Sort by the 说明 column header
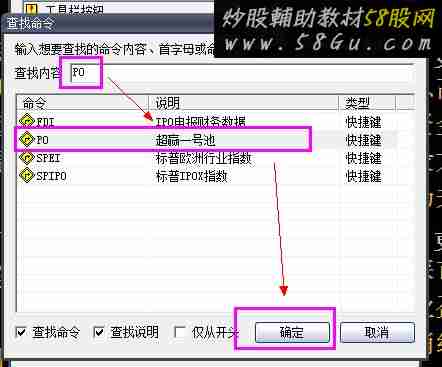442x367 pixels. coord(243,103)
